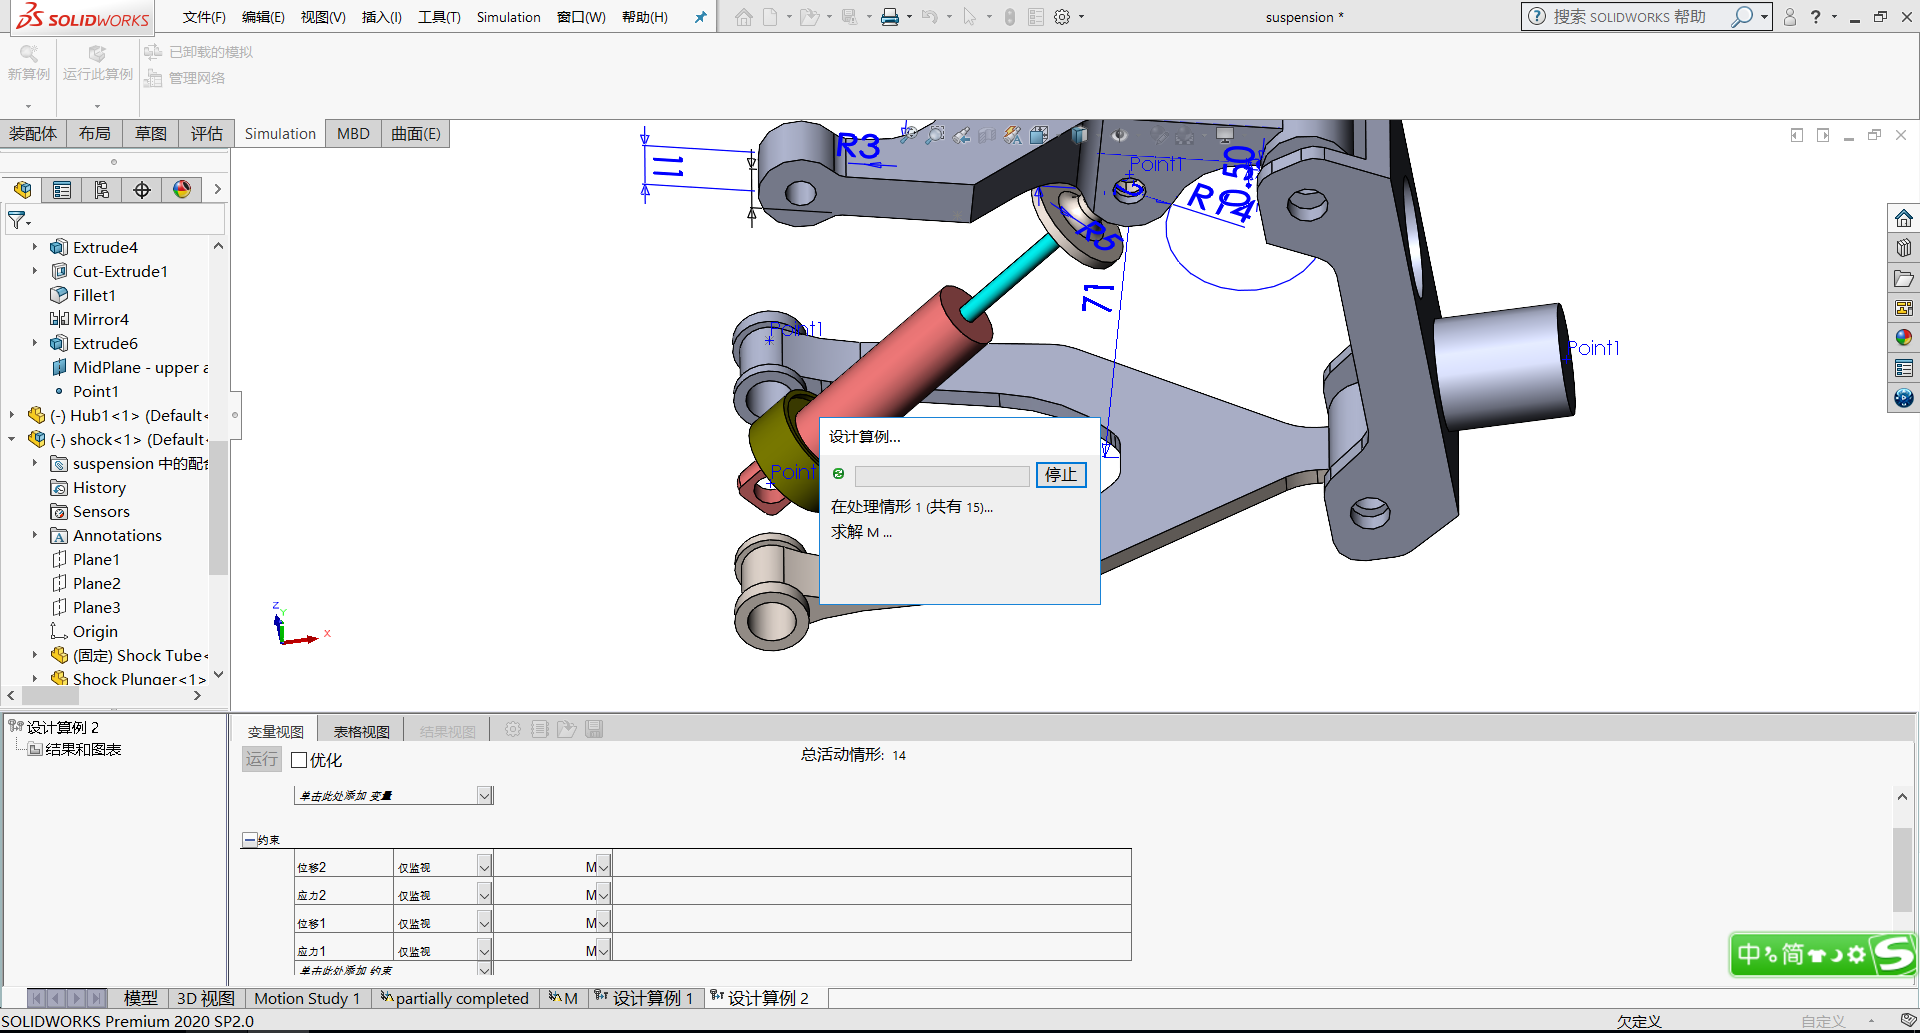Screen dimensions: 1920x1033
Task: Expand the Extrude4 feature node
Action: 35,247
